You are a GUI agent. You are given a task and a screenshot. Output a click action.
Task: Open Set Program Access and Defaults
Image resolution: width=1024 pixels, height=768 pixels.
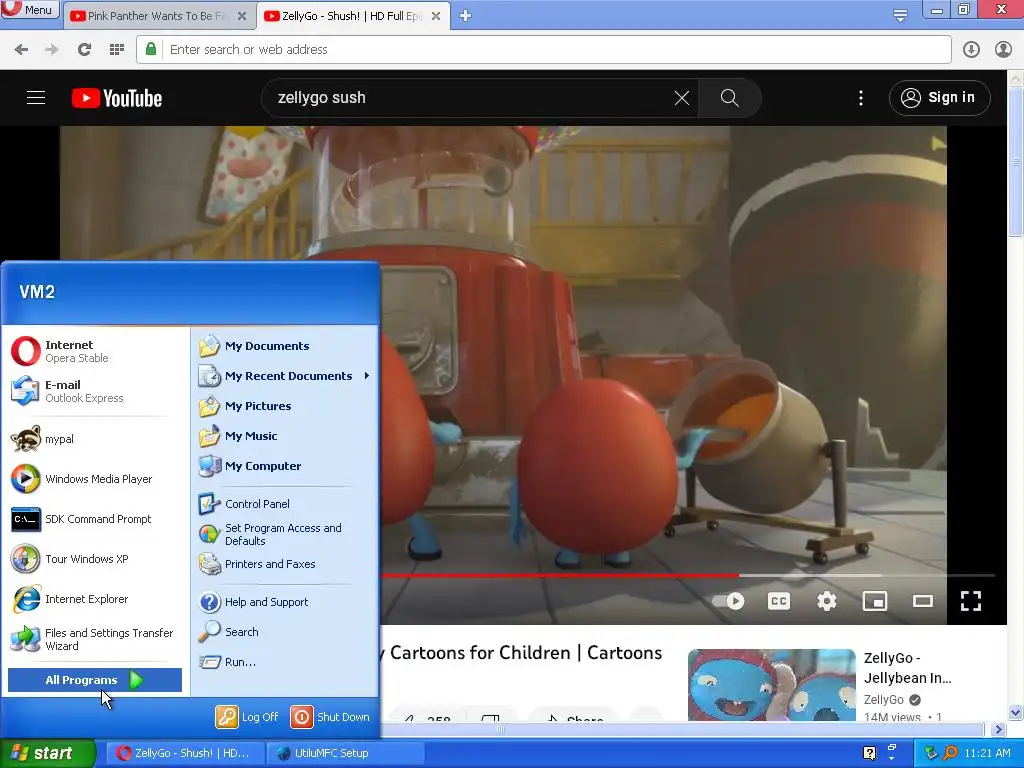(x=285, y=534)
